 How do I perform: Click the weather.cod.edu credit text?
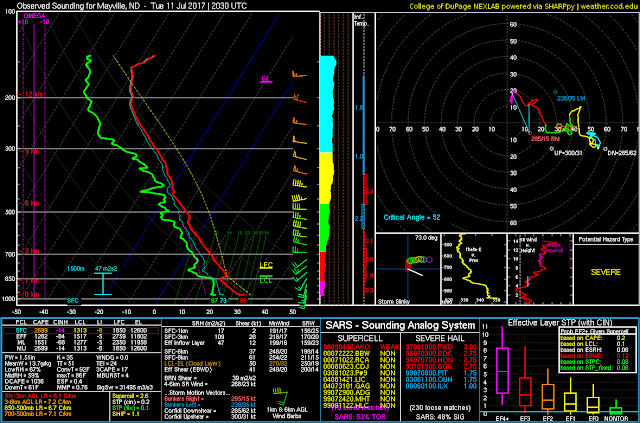[610, 6]
